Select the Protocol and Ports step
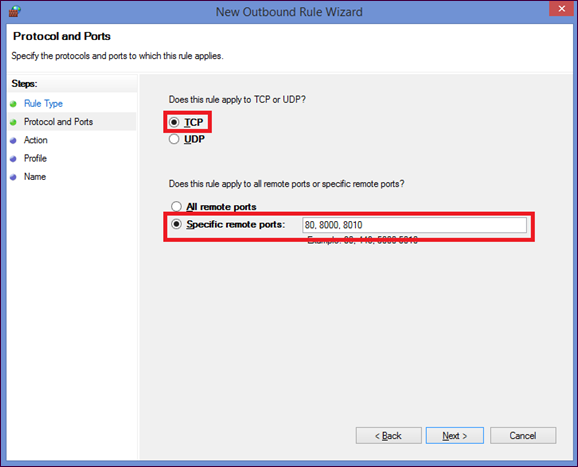578x467 pixels. pos(58,122)
